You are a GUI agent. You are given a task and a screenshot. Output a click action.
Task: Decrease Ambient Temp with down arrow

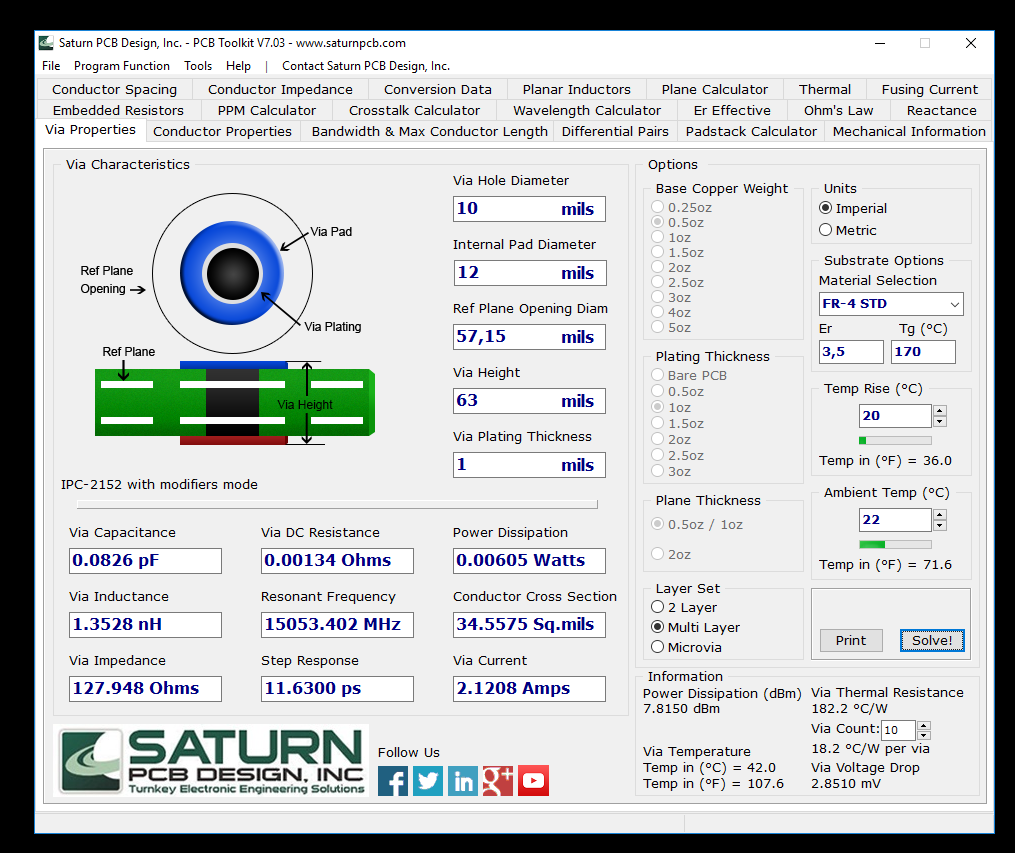pos(940,525)
